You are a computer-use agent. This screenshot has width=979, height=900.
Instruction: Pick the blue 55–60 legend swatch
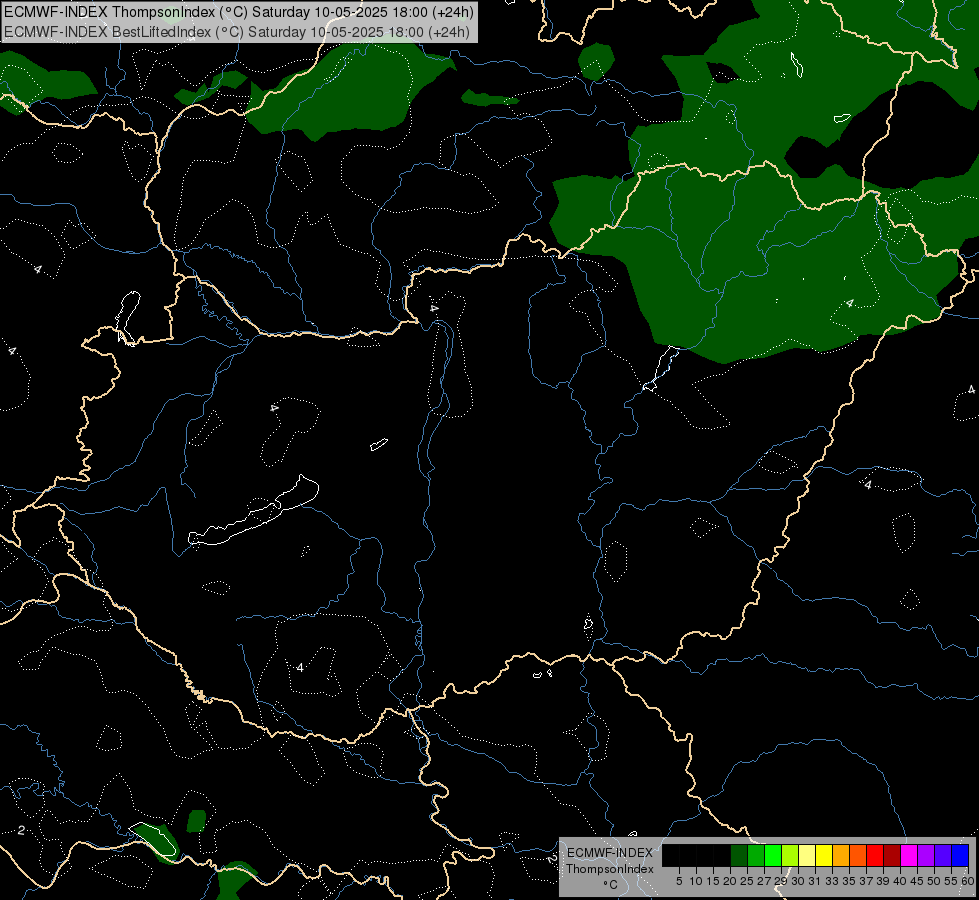(x=960, y=855)
